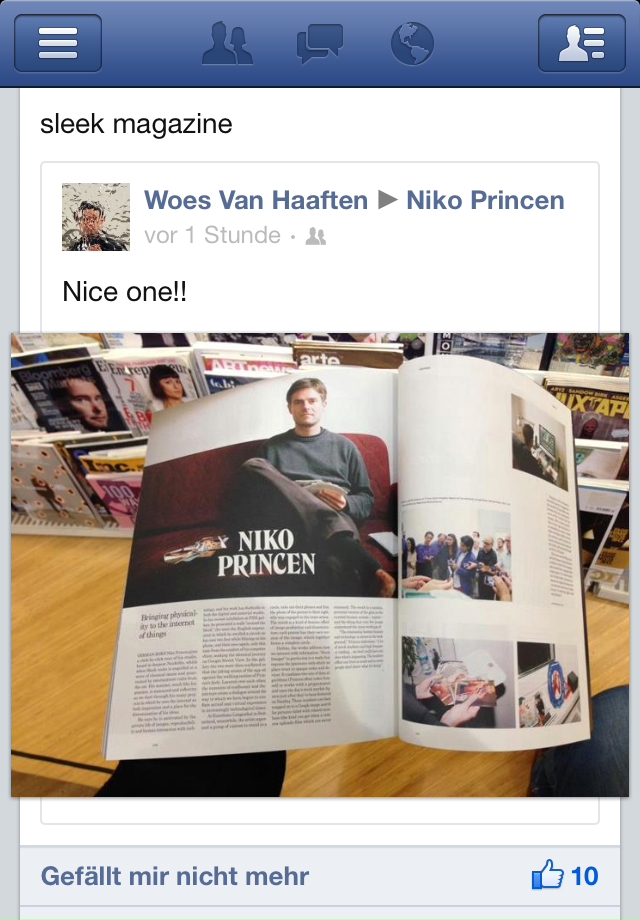
Task: Toggle 'Gefällt mir nicht mehr' unlike
Action: pyautogui.click(x=175, y=876)
